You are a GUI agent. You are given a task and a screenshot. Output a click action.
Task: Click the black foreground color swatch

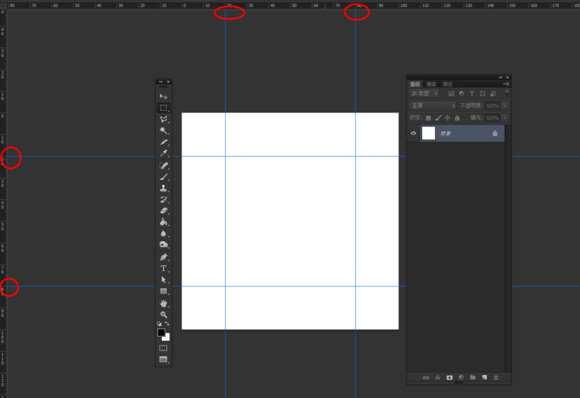[x=161, y=332]
